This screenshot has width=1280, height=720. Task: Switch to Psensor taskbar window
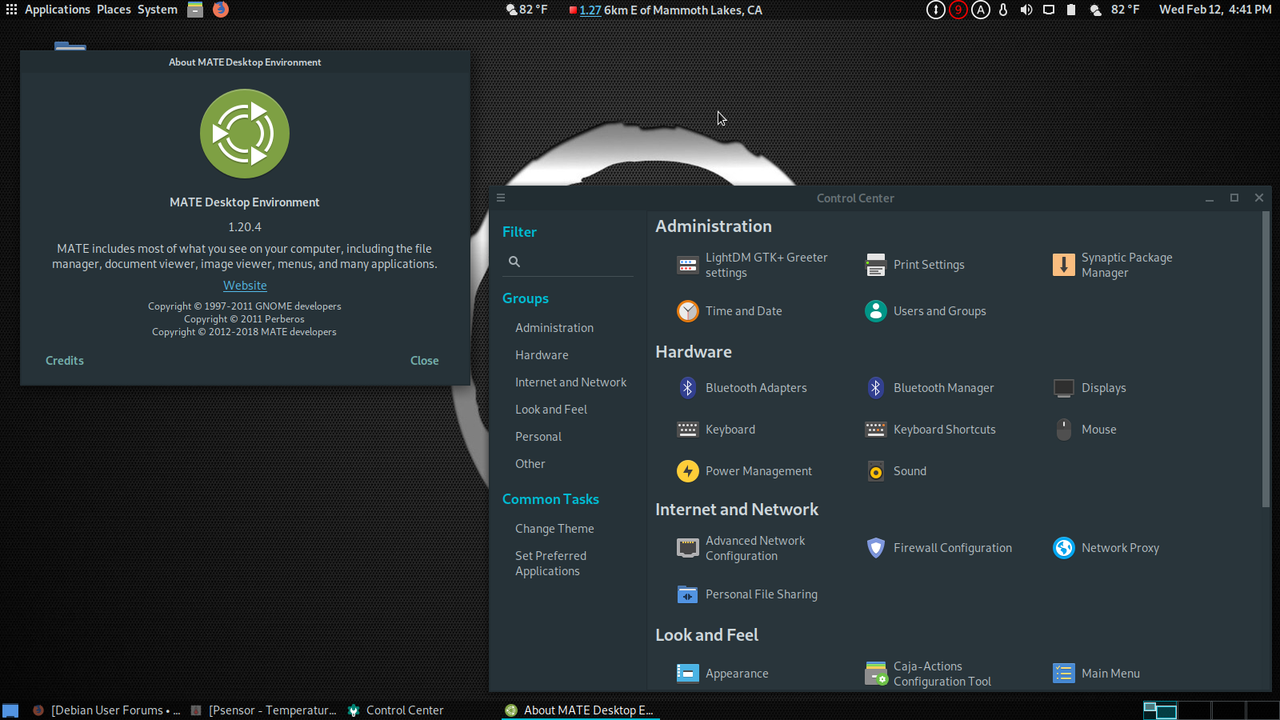(x=264, y=710)
